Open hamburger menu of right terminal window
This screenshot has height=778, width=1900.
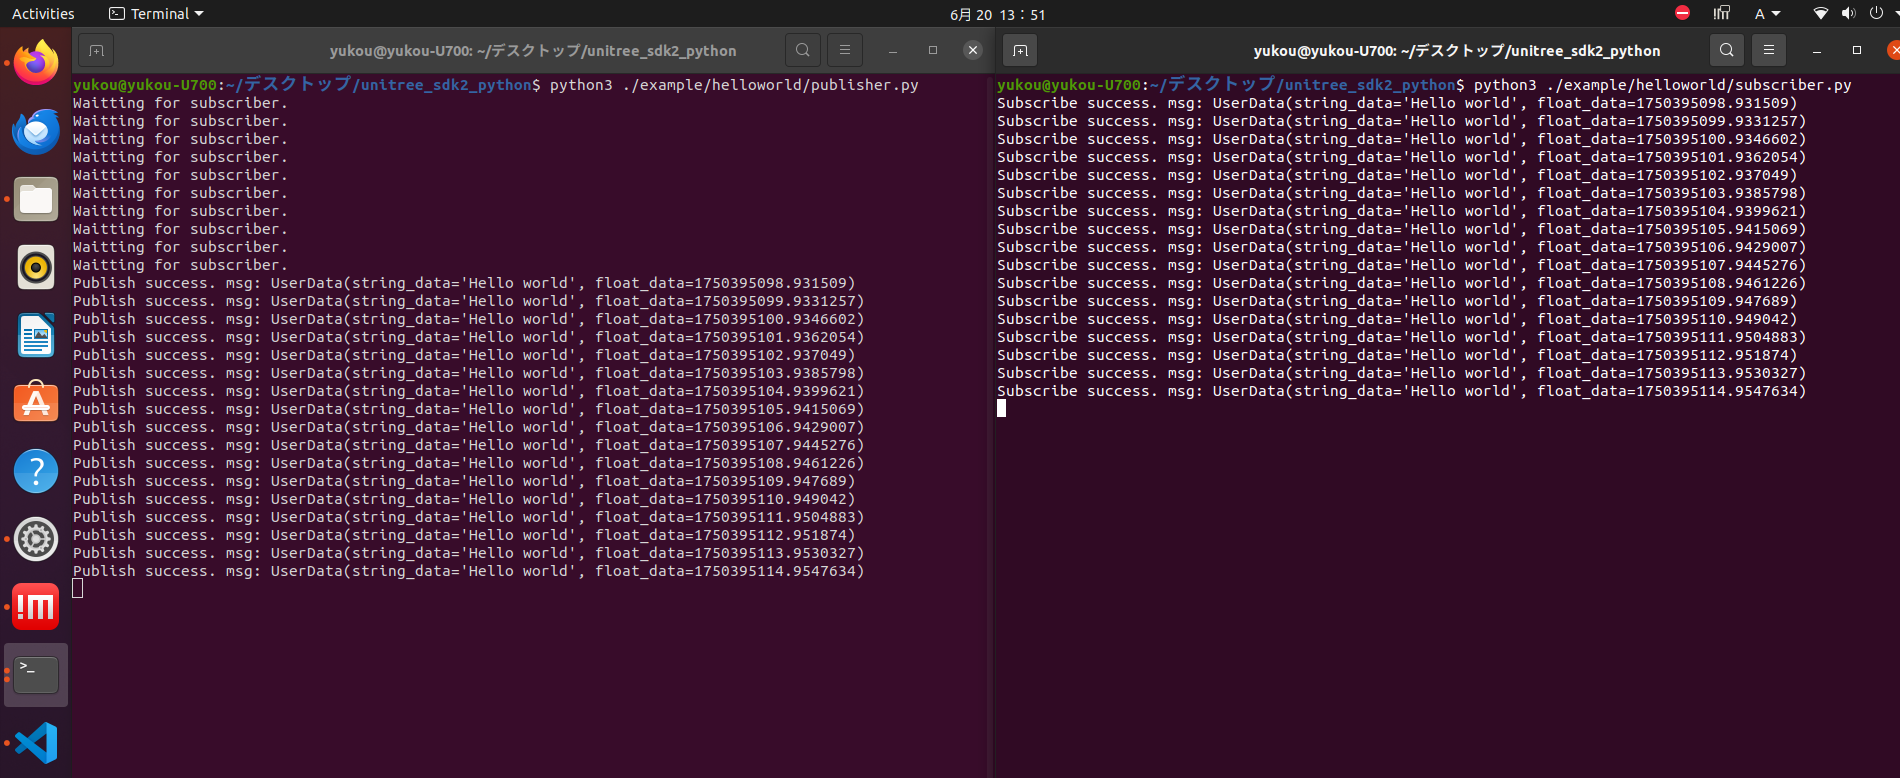tap(1769, 50)
